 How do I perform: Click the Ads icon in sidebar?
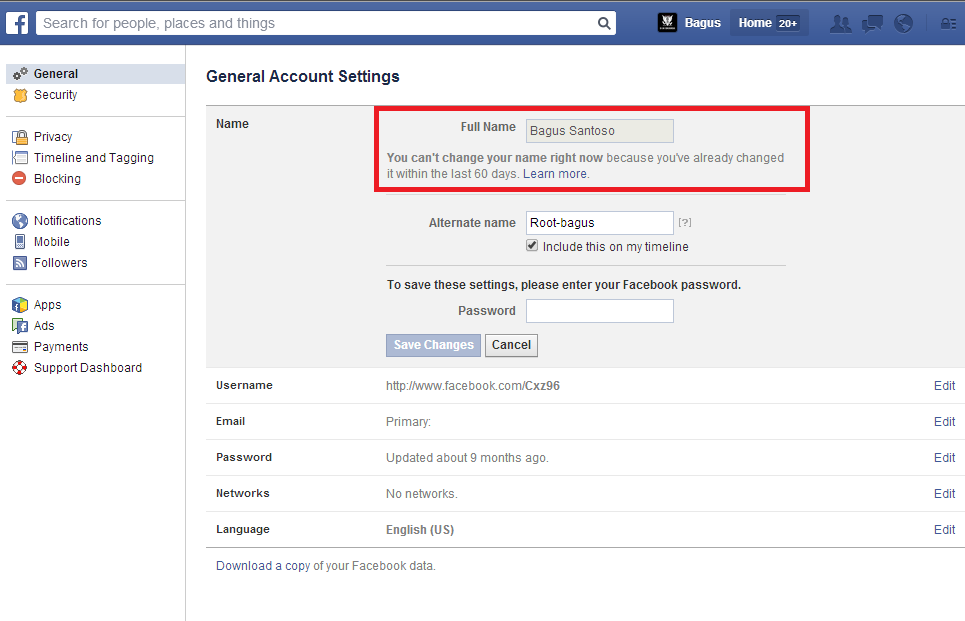[20, 326]
